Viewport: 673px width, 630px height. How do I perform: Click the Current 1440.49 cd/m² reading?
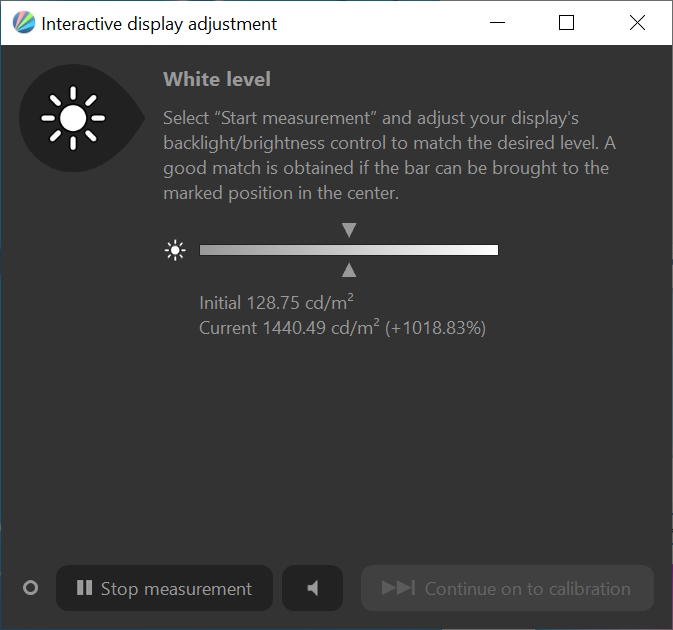342,328
